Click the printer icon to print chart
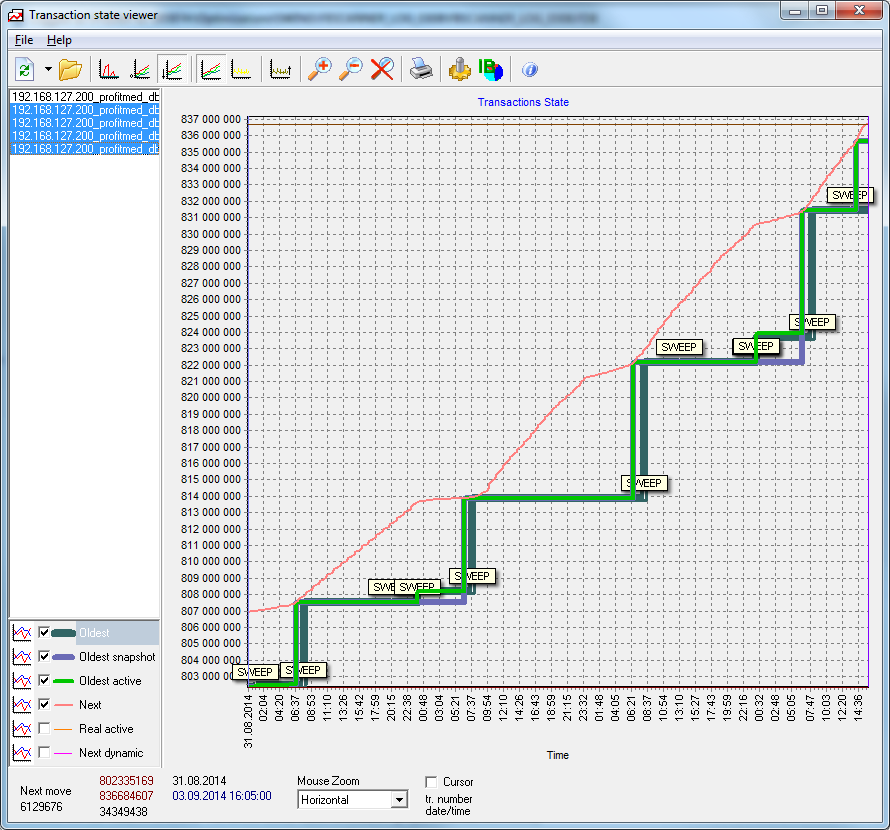 coord(422,69)
